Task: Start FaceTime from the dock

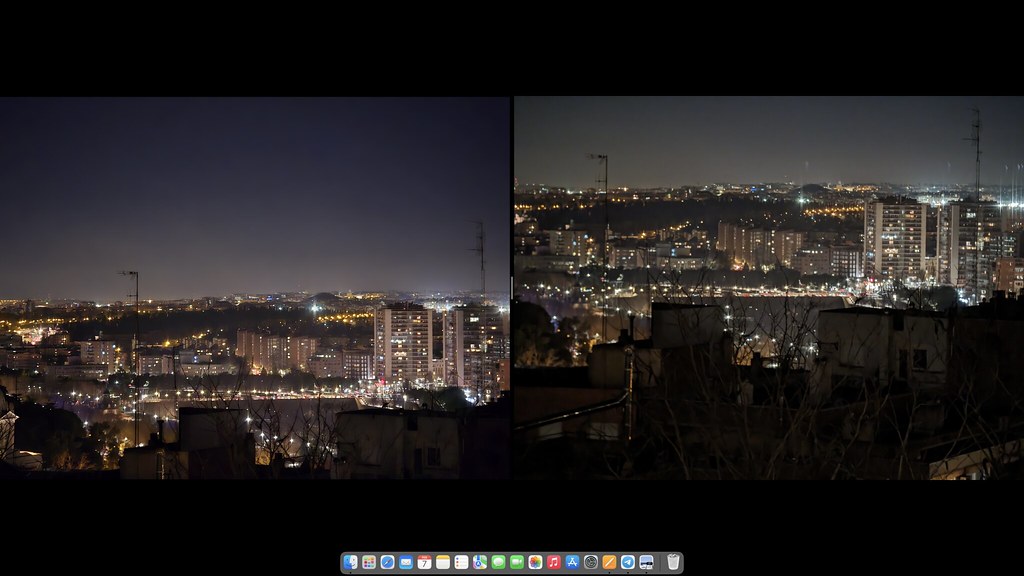Action: coord(517,562)
